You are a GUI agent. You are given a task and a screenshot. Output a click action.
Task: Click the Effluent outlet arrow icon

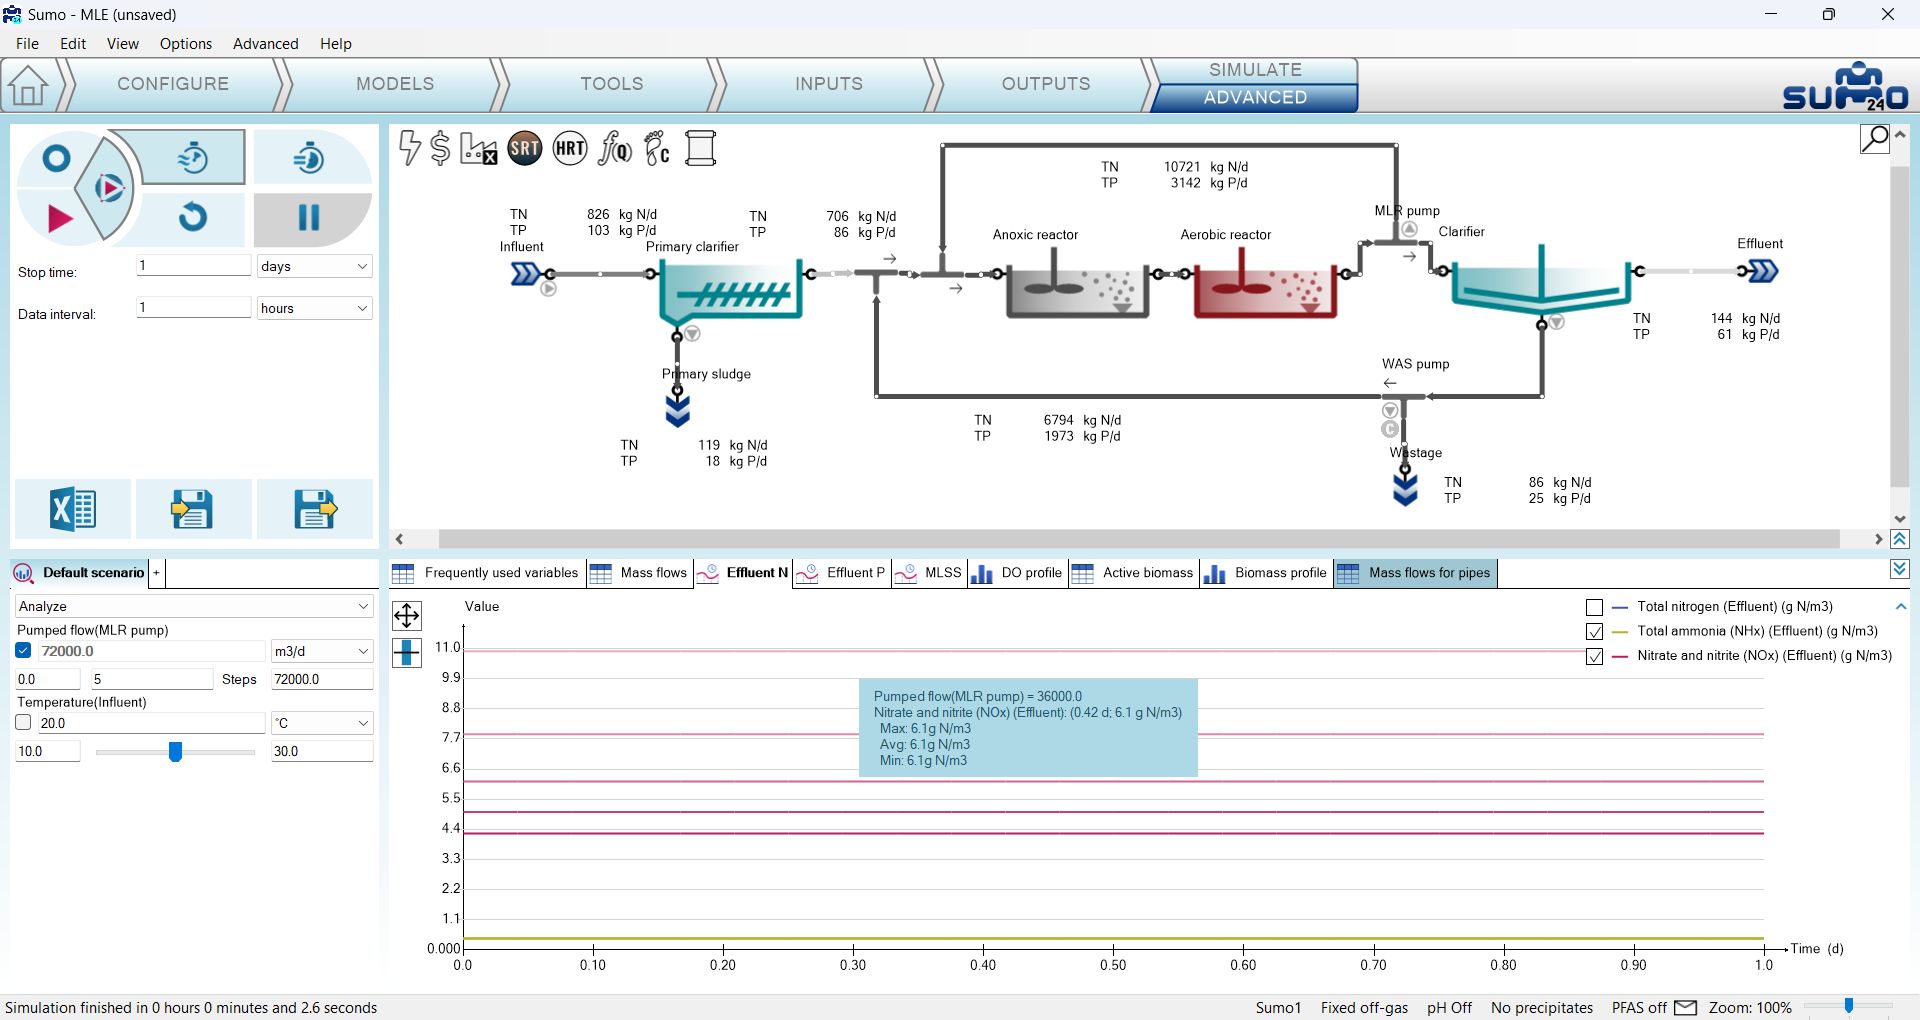click(x=1762, y=271)
